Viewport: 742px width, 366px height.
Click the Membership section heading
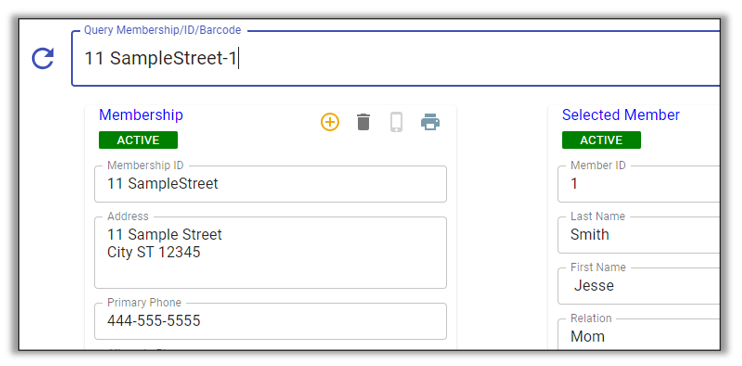point(141,115)
